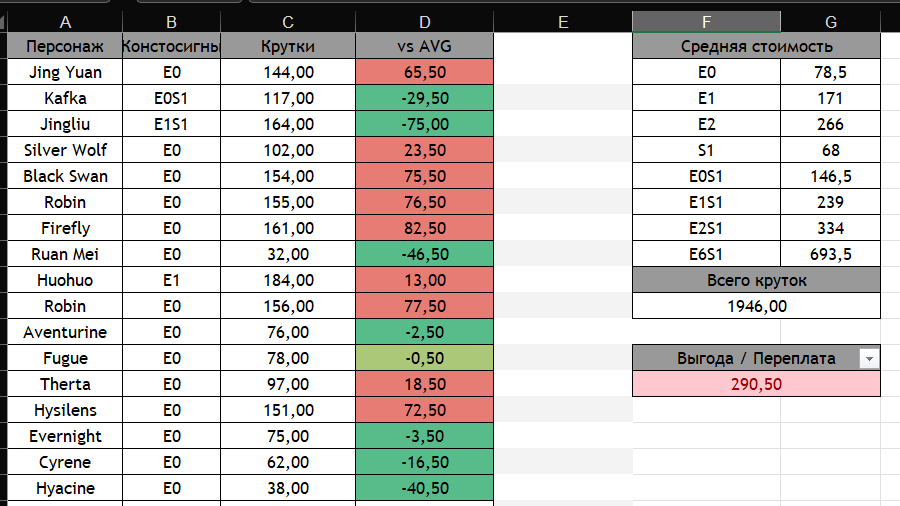Select the column A header

(65, 21)
